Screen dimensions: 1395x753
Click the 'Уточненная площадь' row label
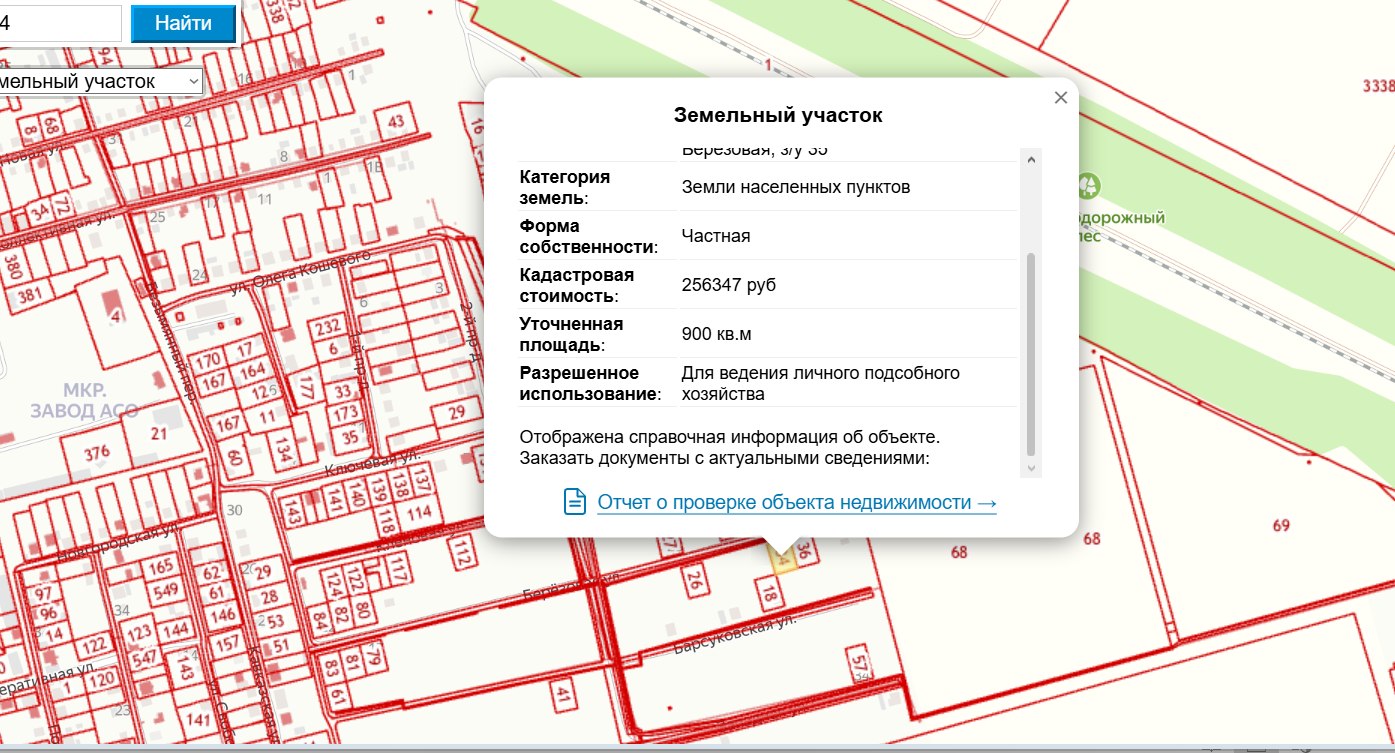pyautogui.click(x=572, y=334)
